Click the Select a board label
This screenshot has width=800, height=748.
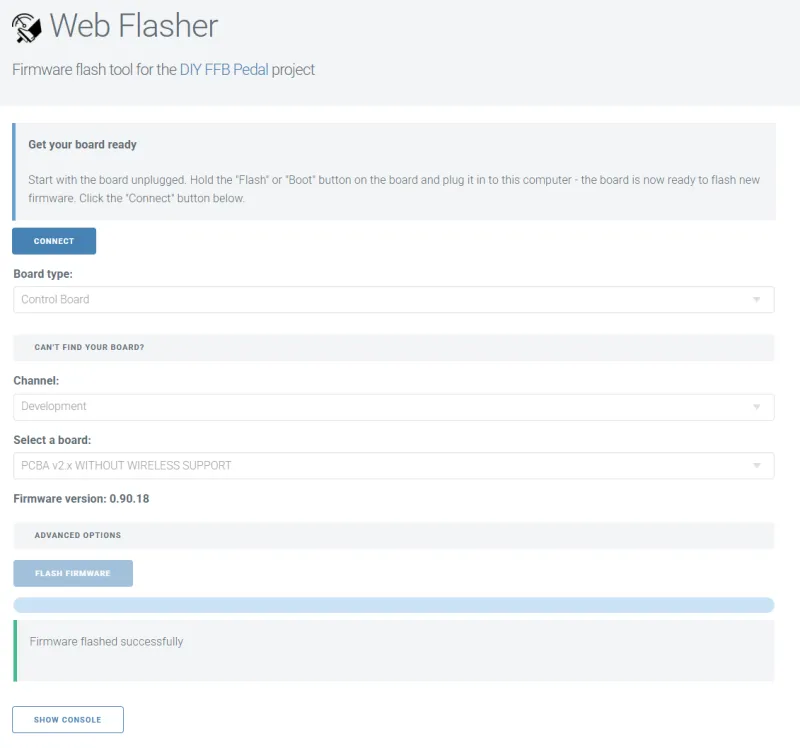pyautogui.click(x=52, y=440)
